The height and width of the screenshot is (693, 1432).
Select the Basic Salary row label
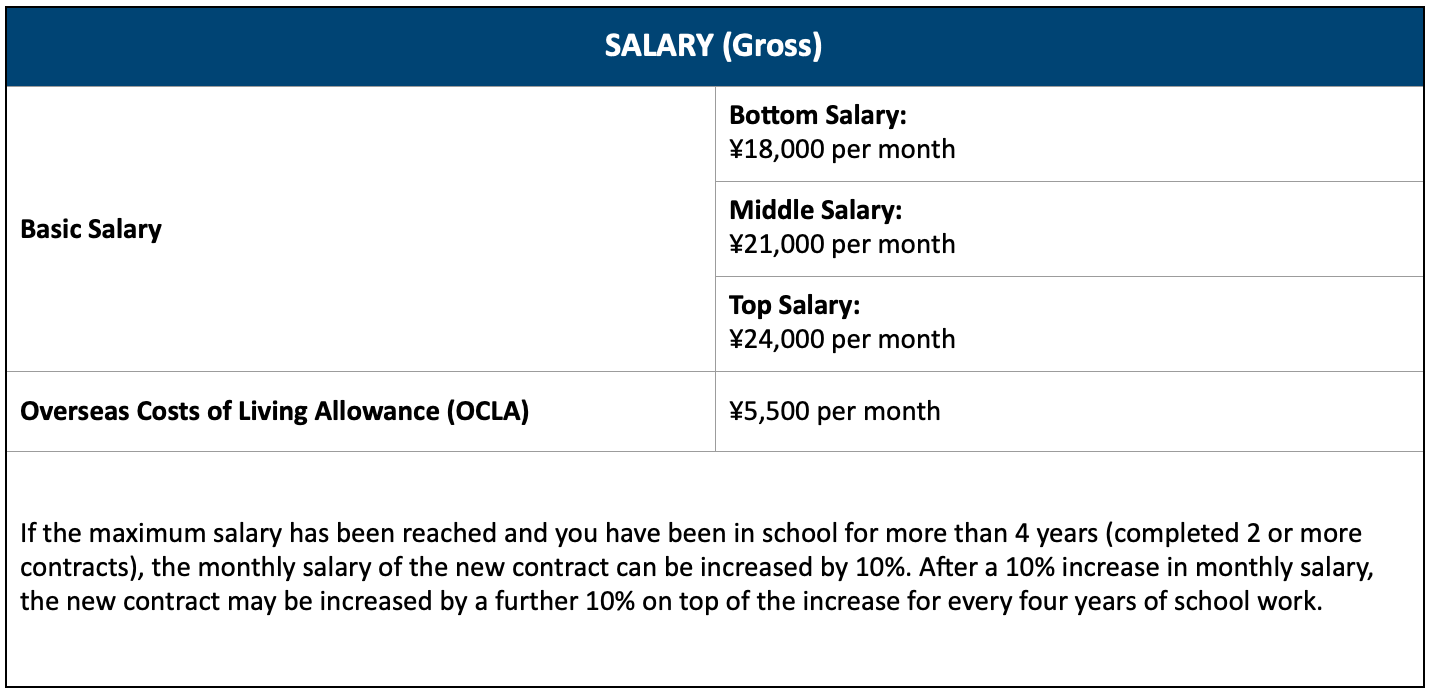[91, 229]
